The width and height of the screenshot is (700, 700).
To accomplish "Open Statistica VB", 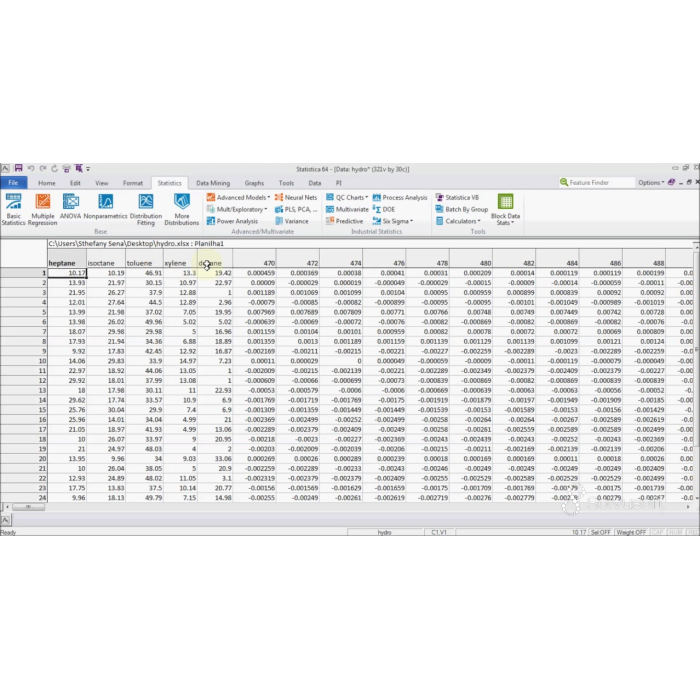I will [457, 197].
